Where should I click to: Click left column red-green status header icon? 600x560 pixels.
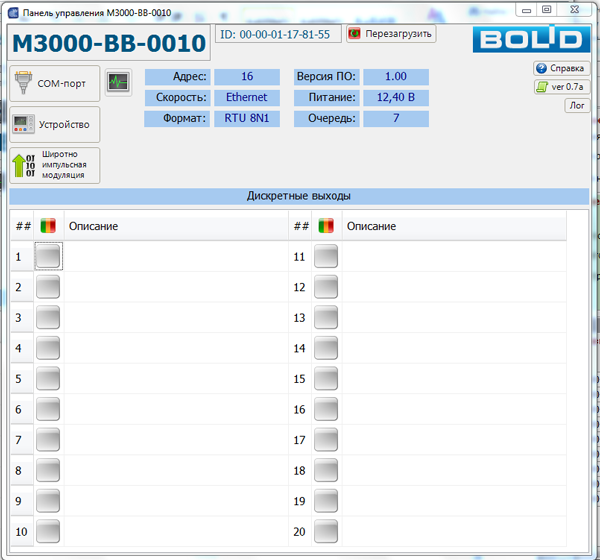point(48,227)
